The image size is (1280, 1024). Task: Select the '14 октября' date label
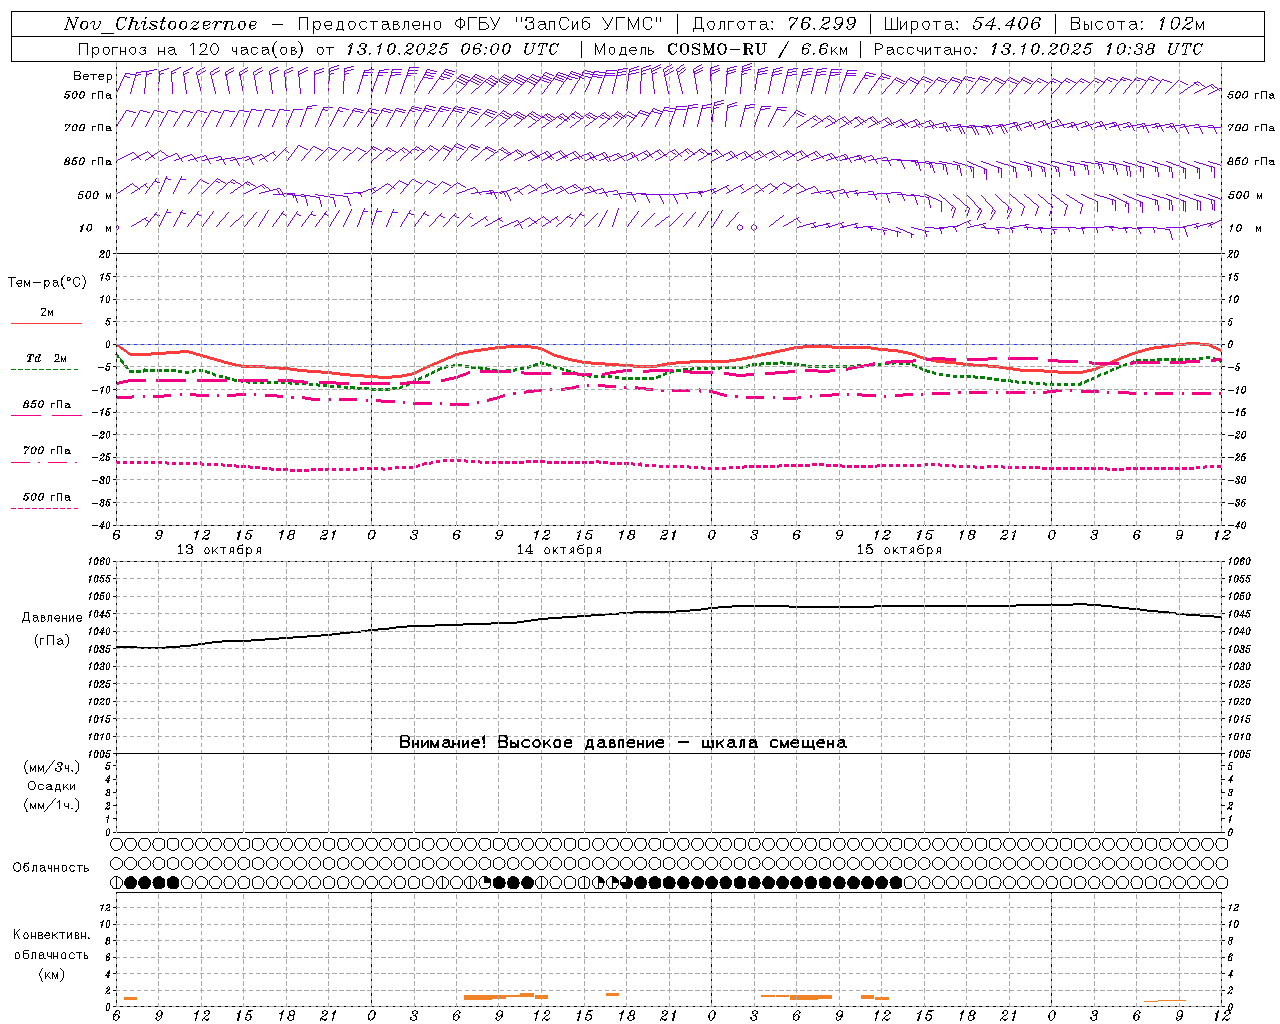(559, 550)
